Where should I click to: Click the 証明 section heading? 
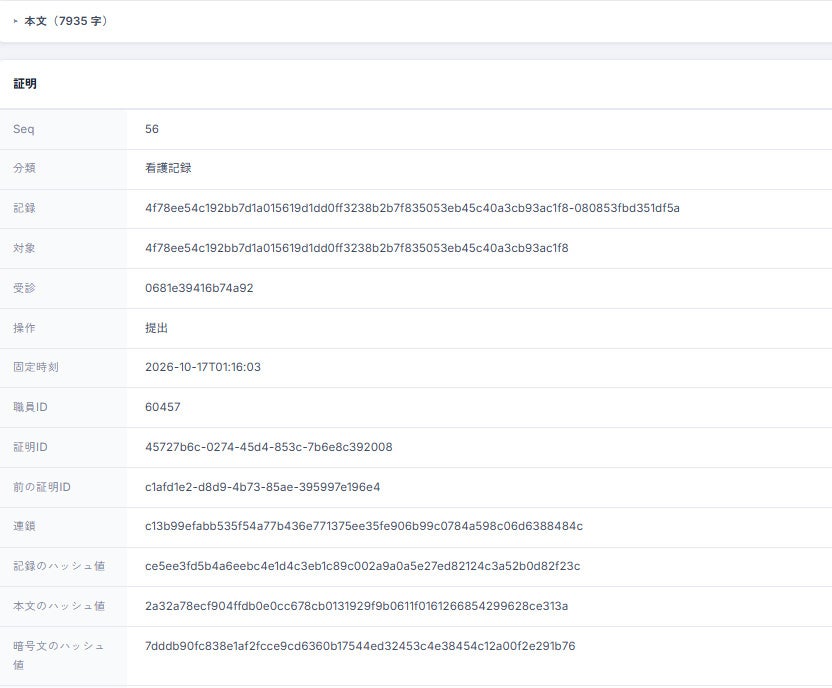(25, 84)
